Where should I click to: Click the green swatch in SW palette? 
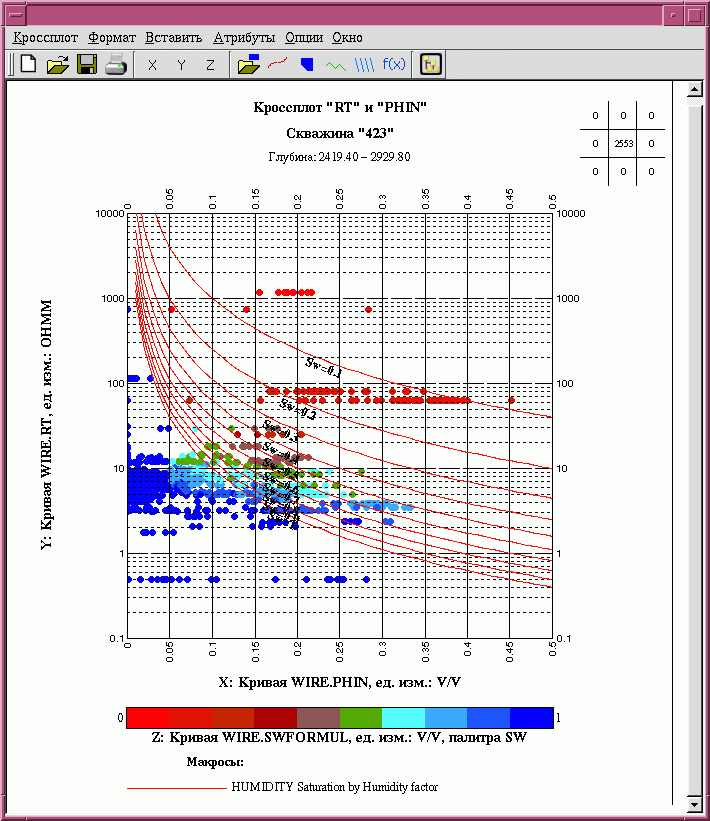pos(361,718)
